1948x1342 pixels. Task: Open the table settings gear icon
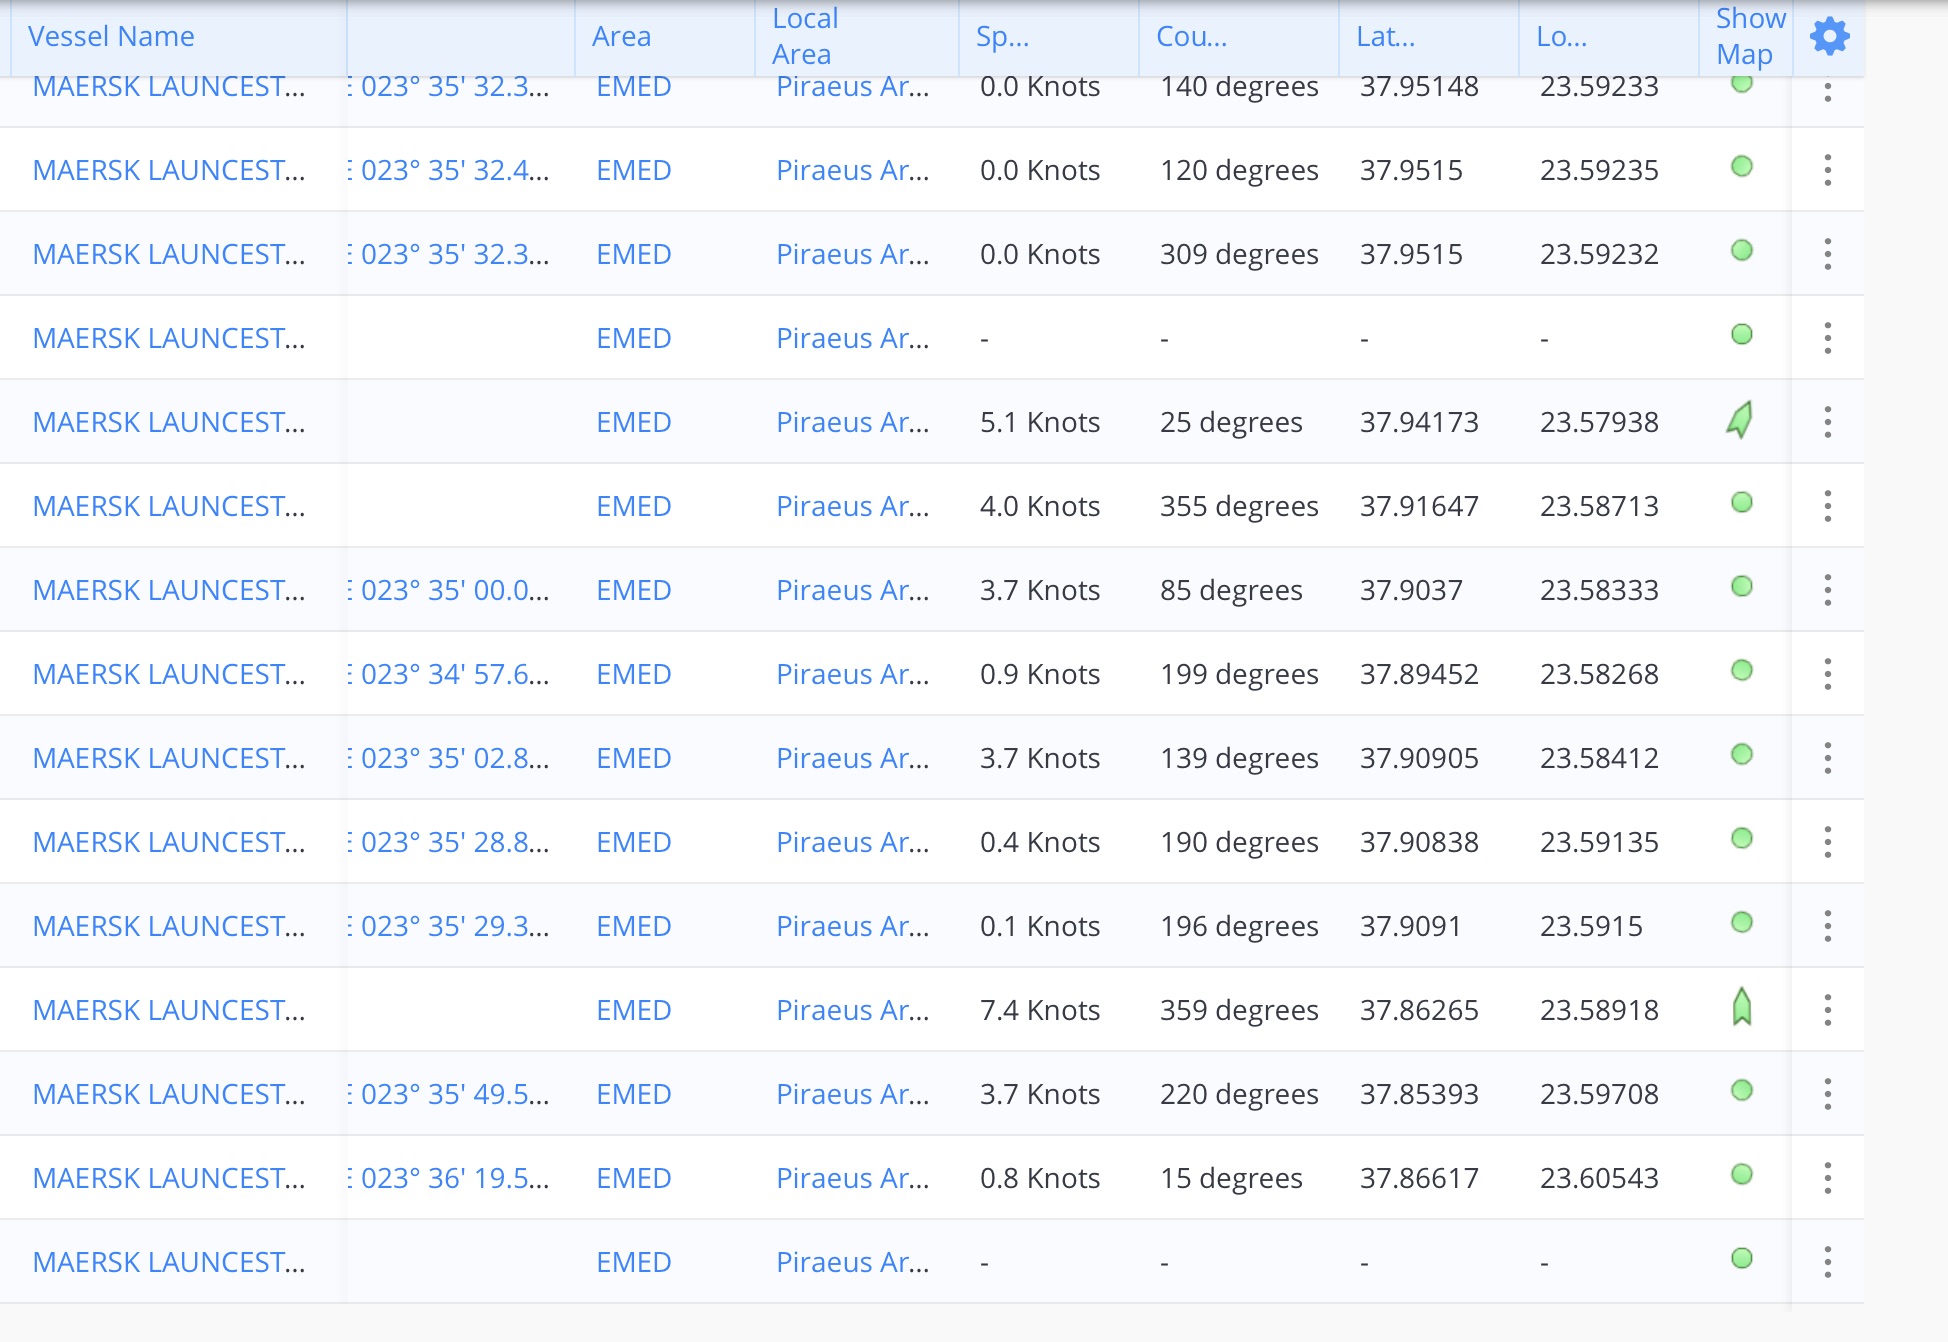1829,36
